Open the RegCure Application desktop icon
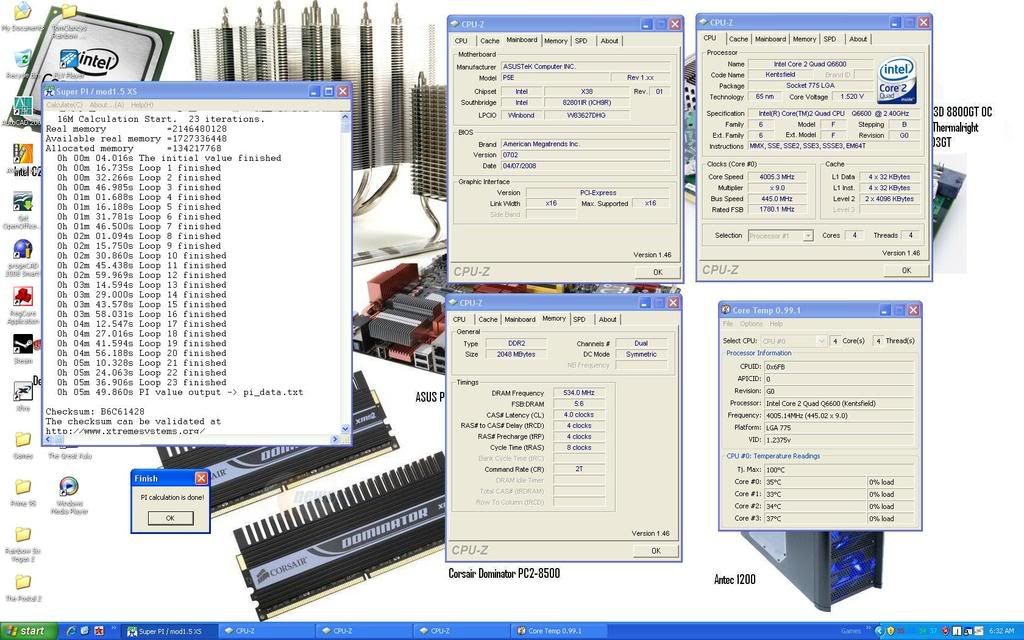The image size is (1024, 640). 22,297
